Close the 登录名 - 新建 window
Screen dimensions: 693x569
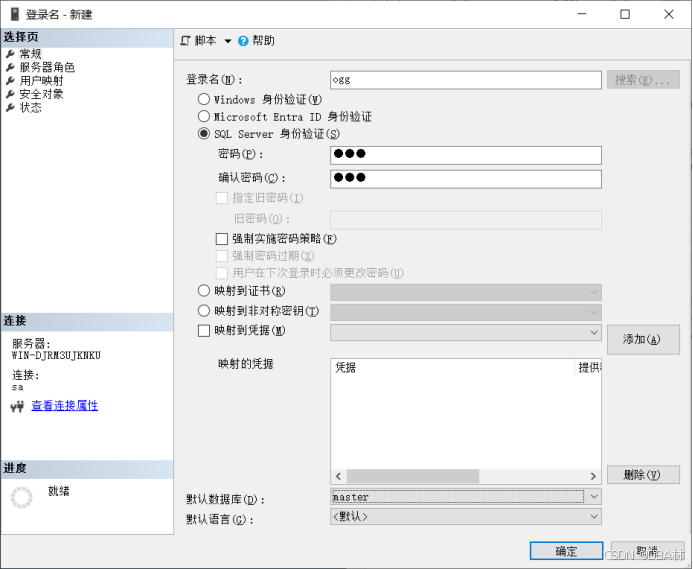click(669, 14)
